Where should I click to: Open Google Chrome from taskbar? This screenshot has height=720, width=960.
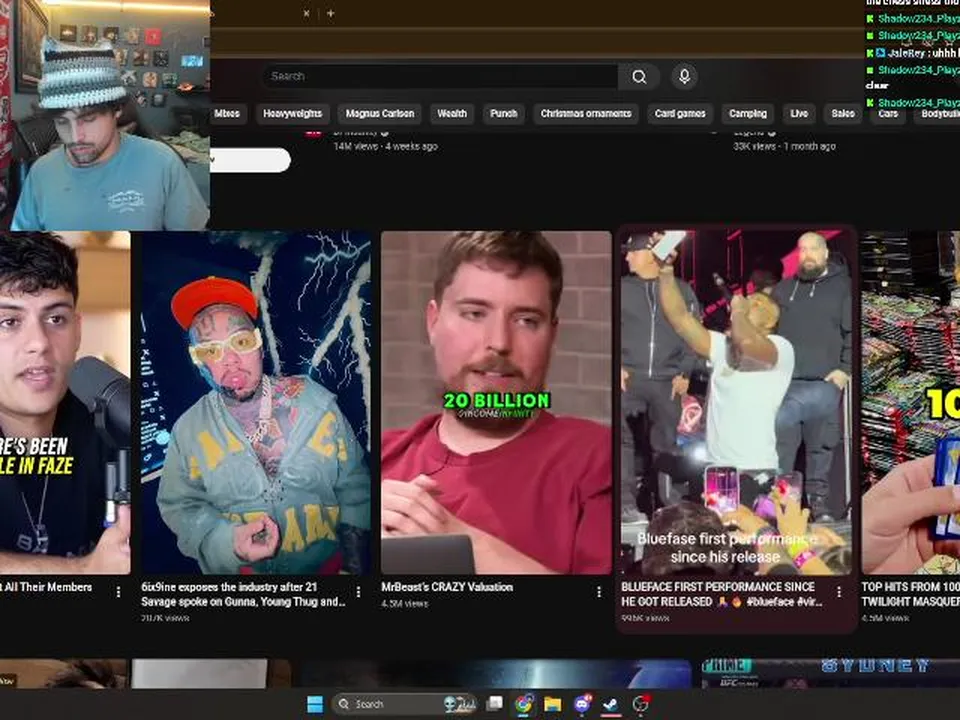click(x=523, y=704)
